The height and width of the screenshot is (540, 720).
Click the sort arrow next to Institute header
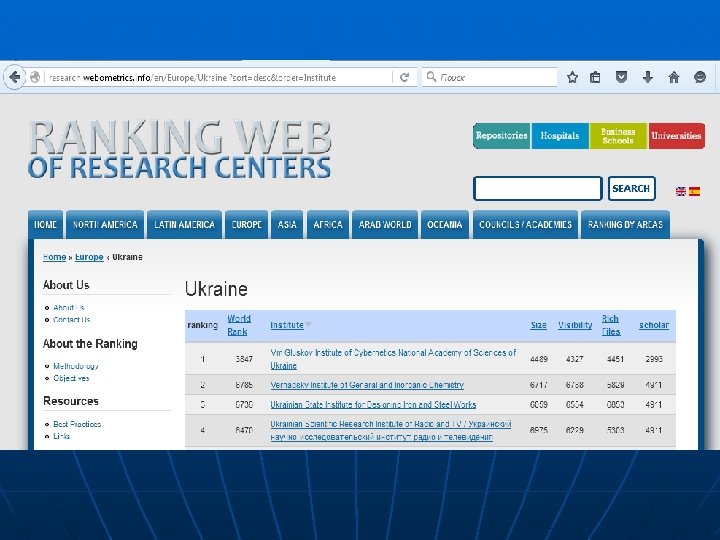[x=309, y=324]
